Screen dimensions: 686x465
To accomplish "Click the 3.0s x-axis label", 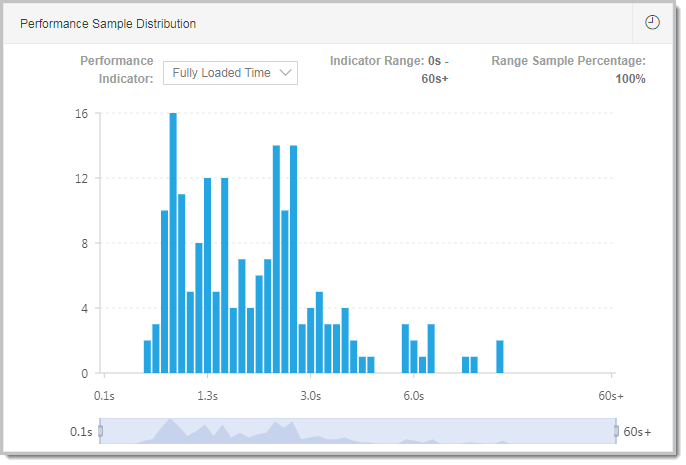I will [310, 396].
